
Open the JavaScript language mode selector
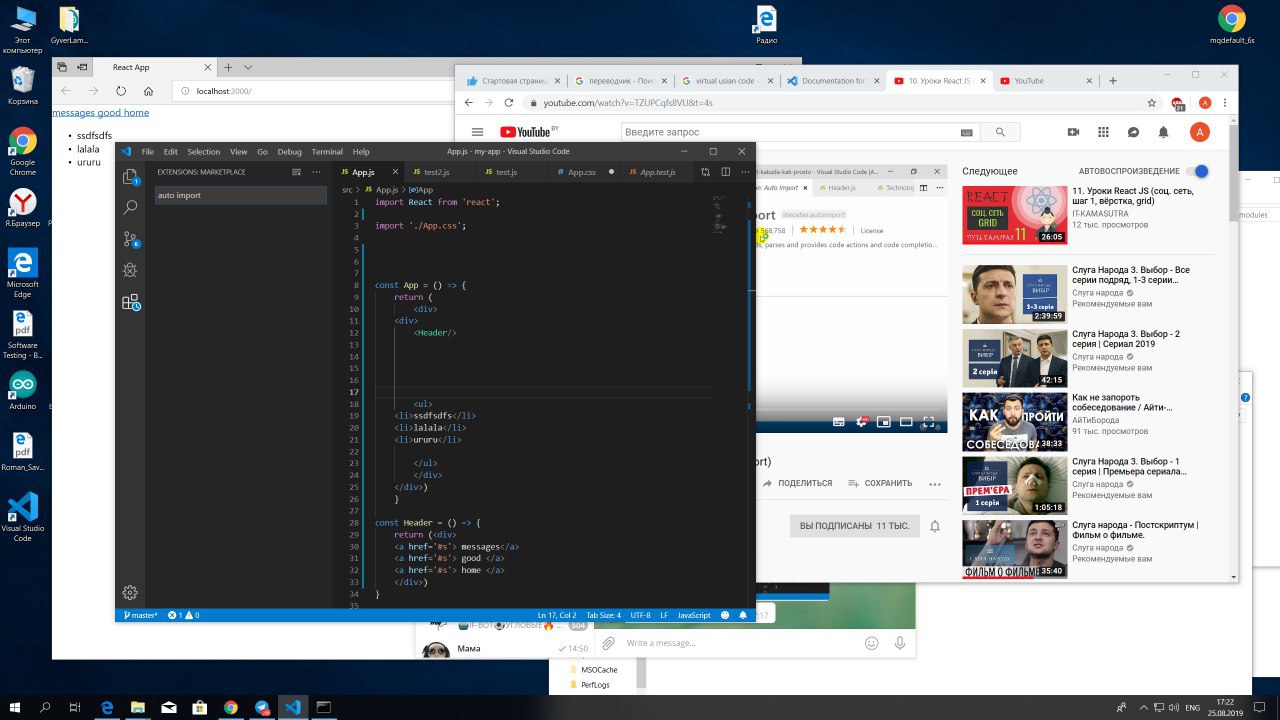pyautogui.click(x=694, y=615)
